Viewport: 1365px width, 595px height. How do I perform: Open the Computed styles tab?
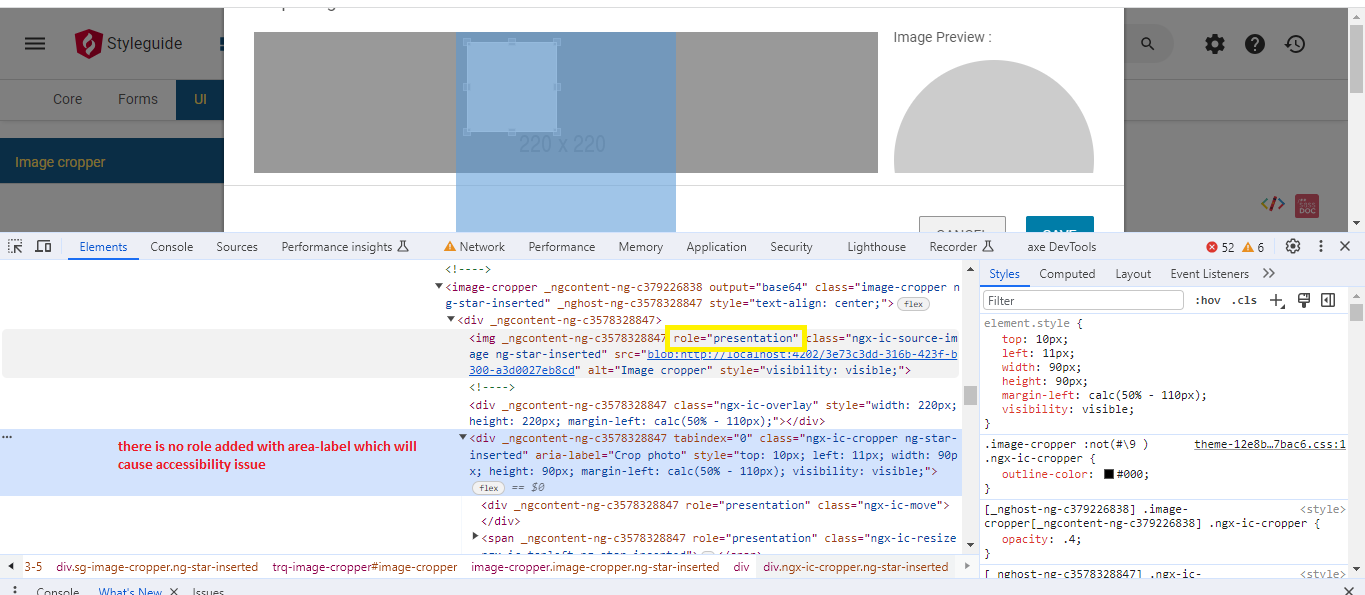(1066, 273)
